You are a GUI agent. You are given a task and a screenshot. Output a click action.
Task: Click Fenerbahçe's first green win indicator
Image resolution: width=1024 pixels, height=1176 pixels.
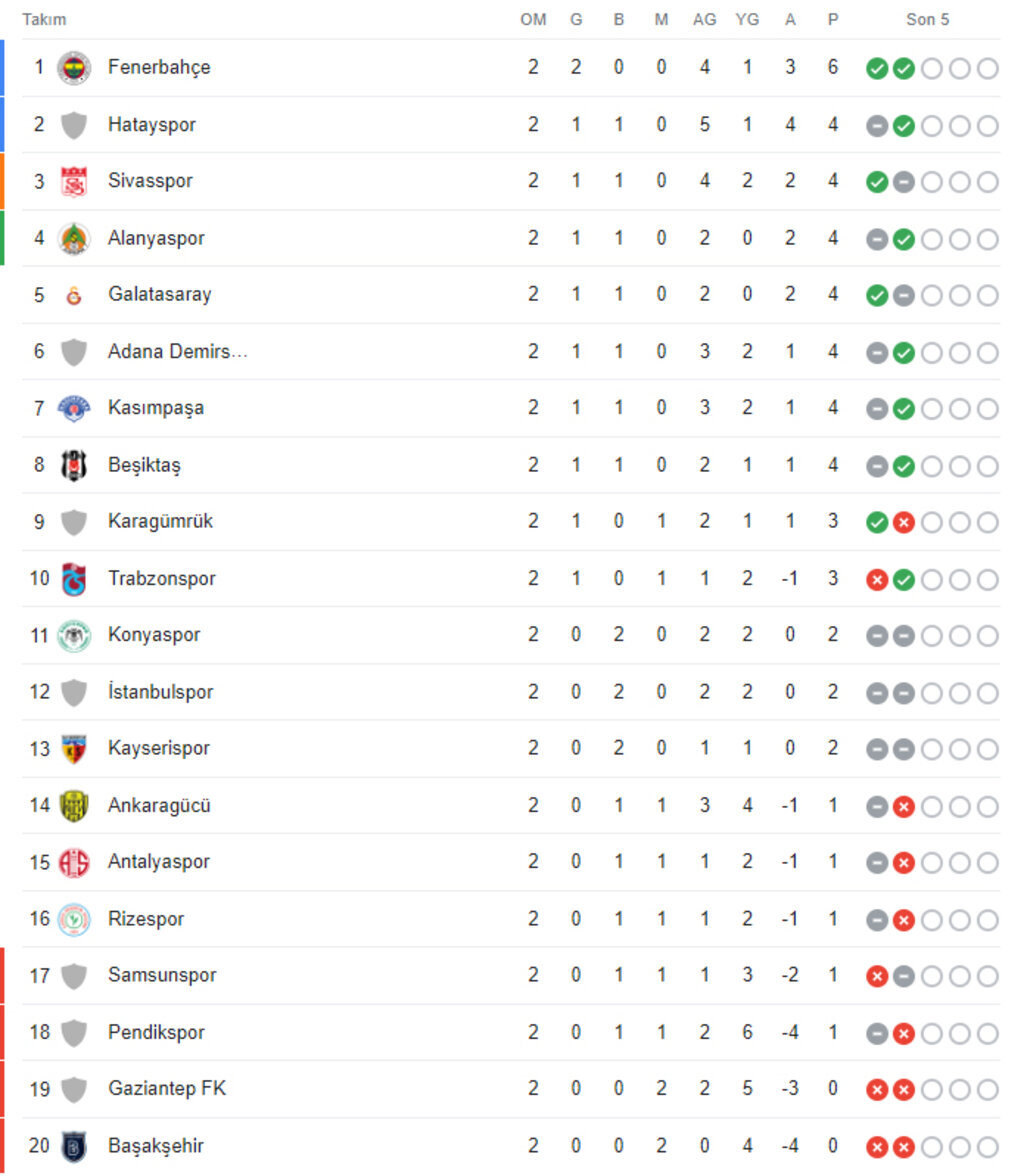tap(877, 69)
